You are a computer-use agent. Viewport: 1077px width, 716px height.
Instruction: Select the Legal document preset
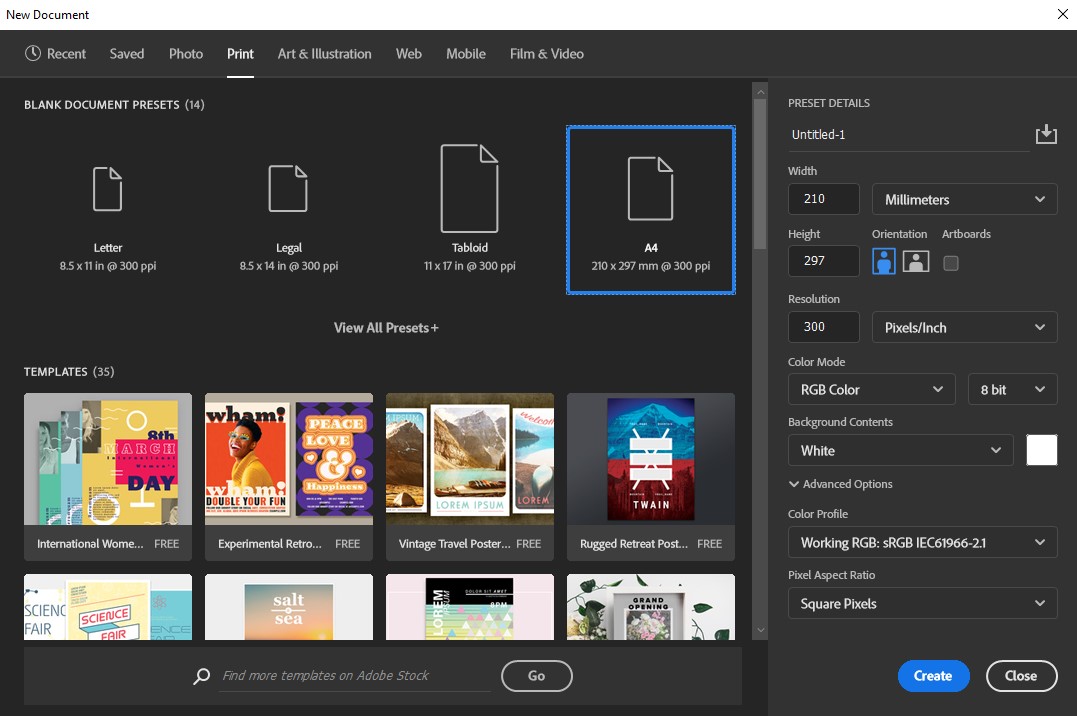(x=288, y=200)
